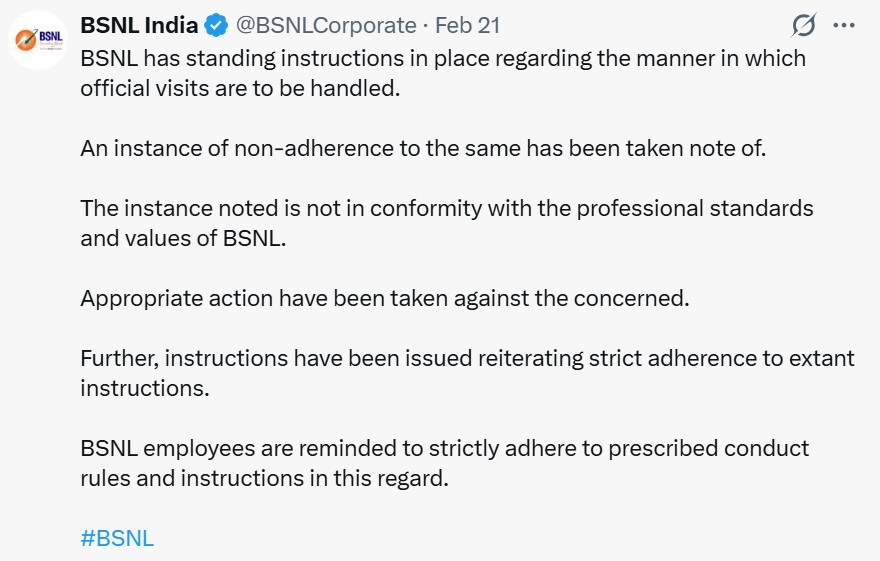880x561 pixels.
Task: Click the line starting 'The instance noted is not'
Action: (x=446, y=208)
